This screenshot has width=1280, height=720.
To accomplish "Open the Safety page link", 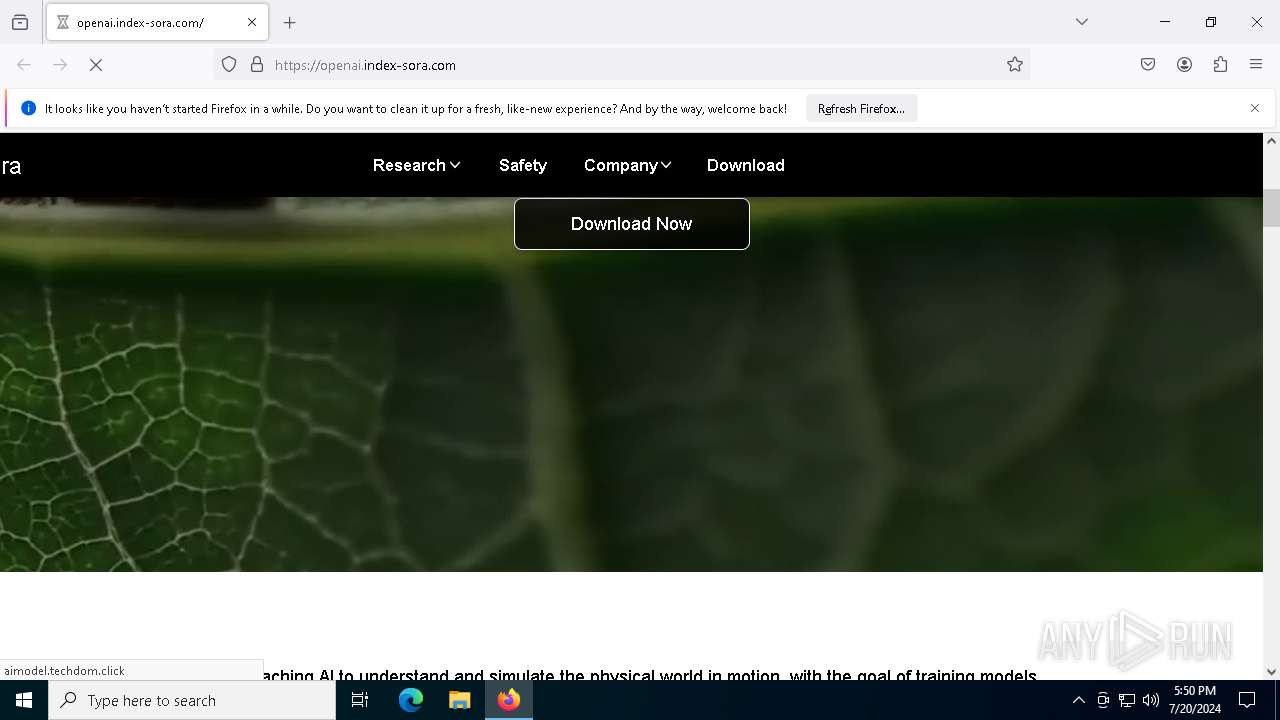I will (523, 165).
